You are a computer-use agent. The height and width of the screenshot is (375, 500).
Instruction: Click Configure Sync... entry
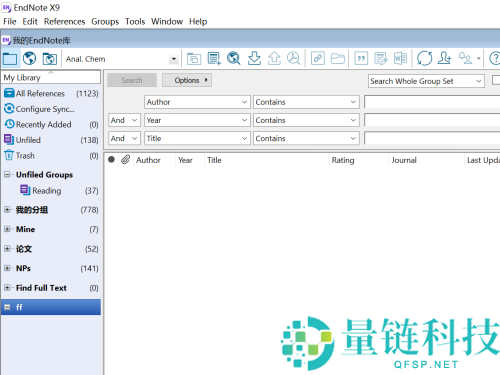pos(51,109)
